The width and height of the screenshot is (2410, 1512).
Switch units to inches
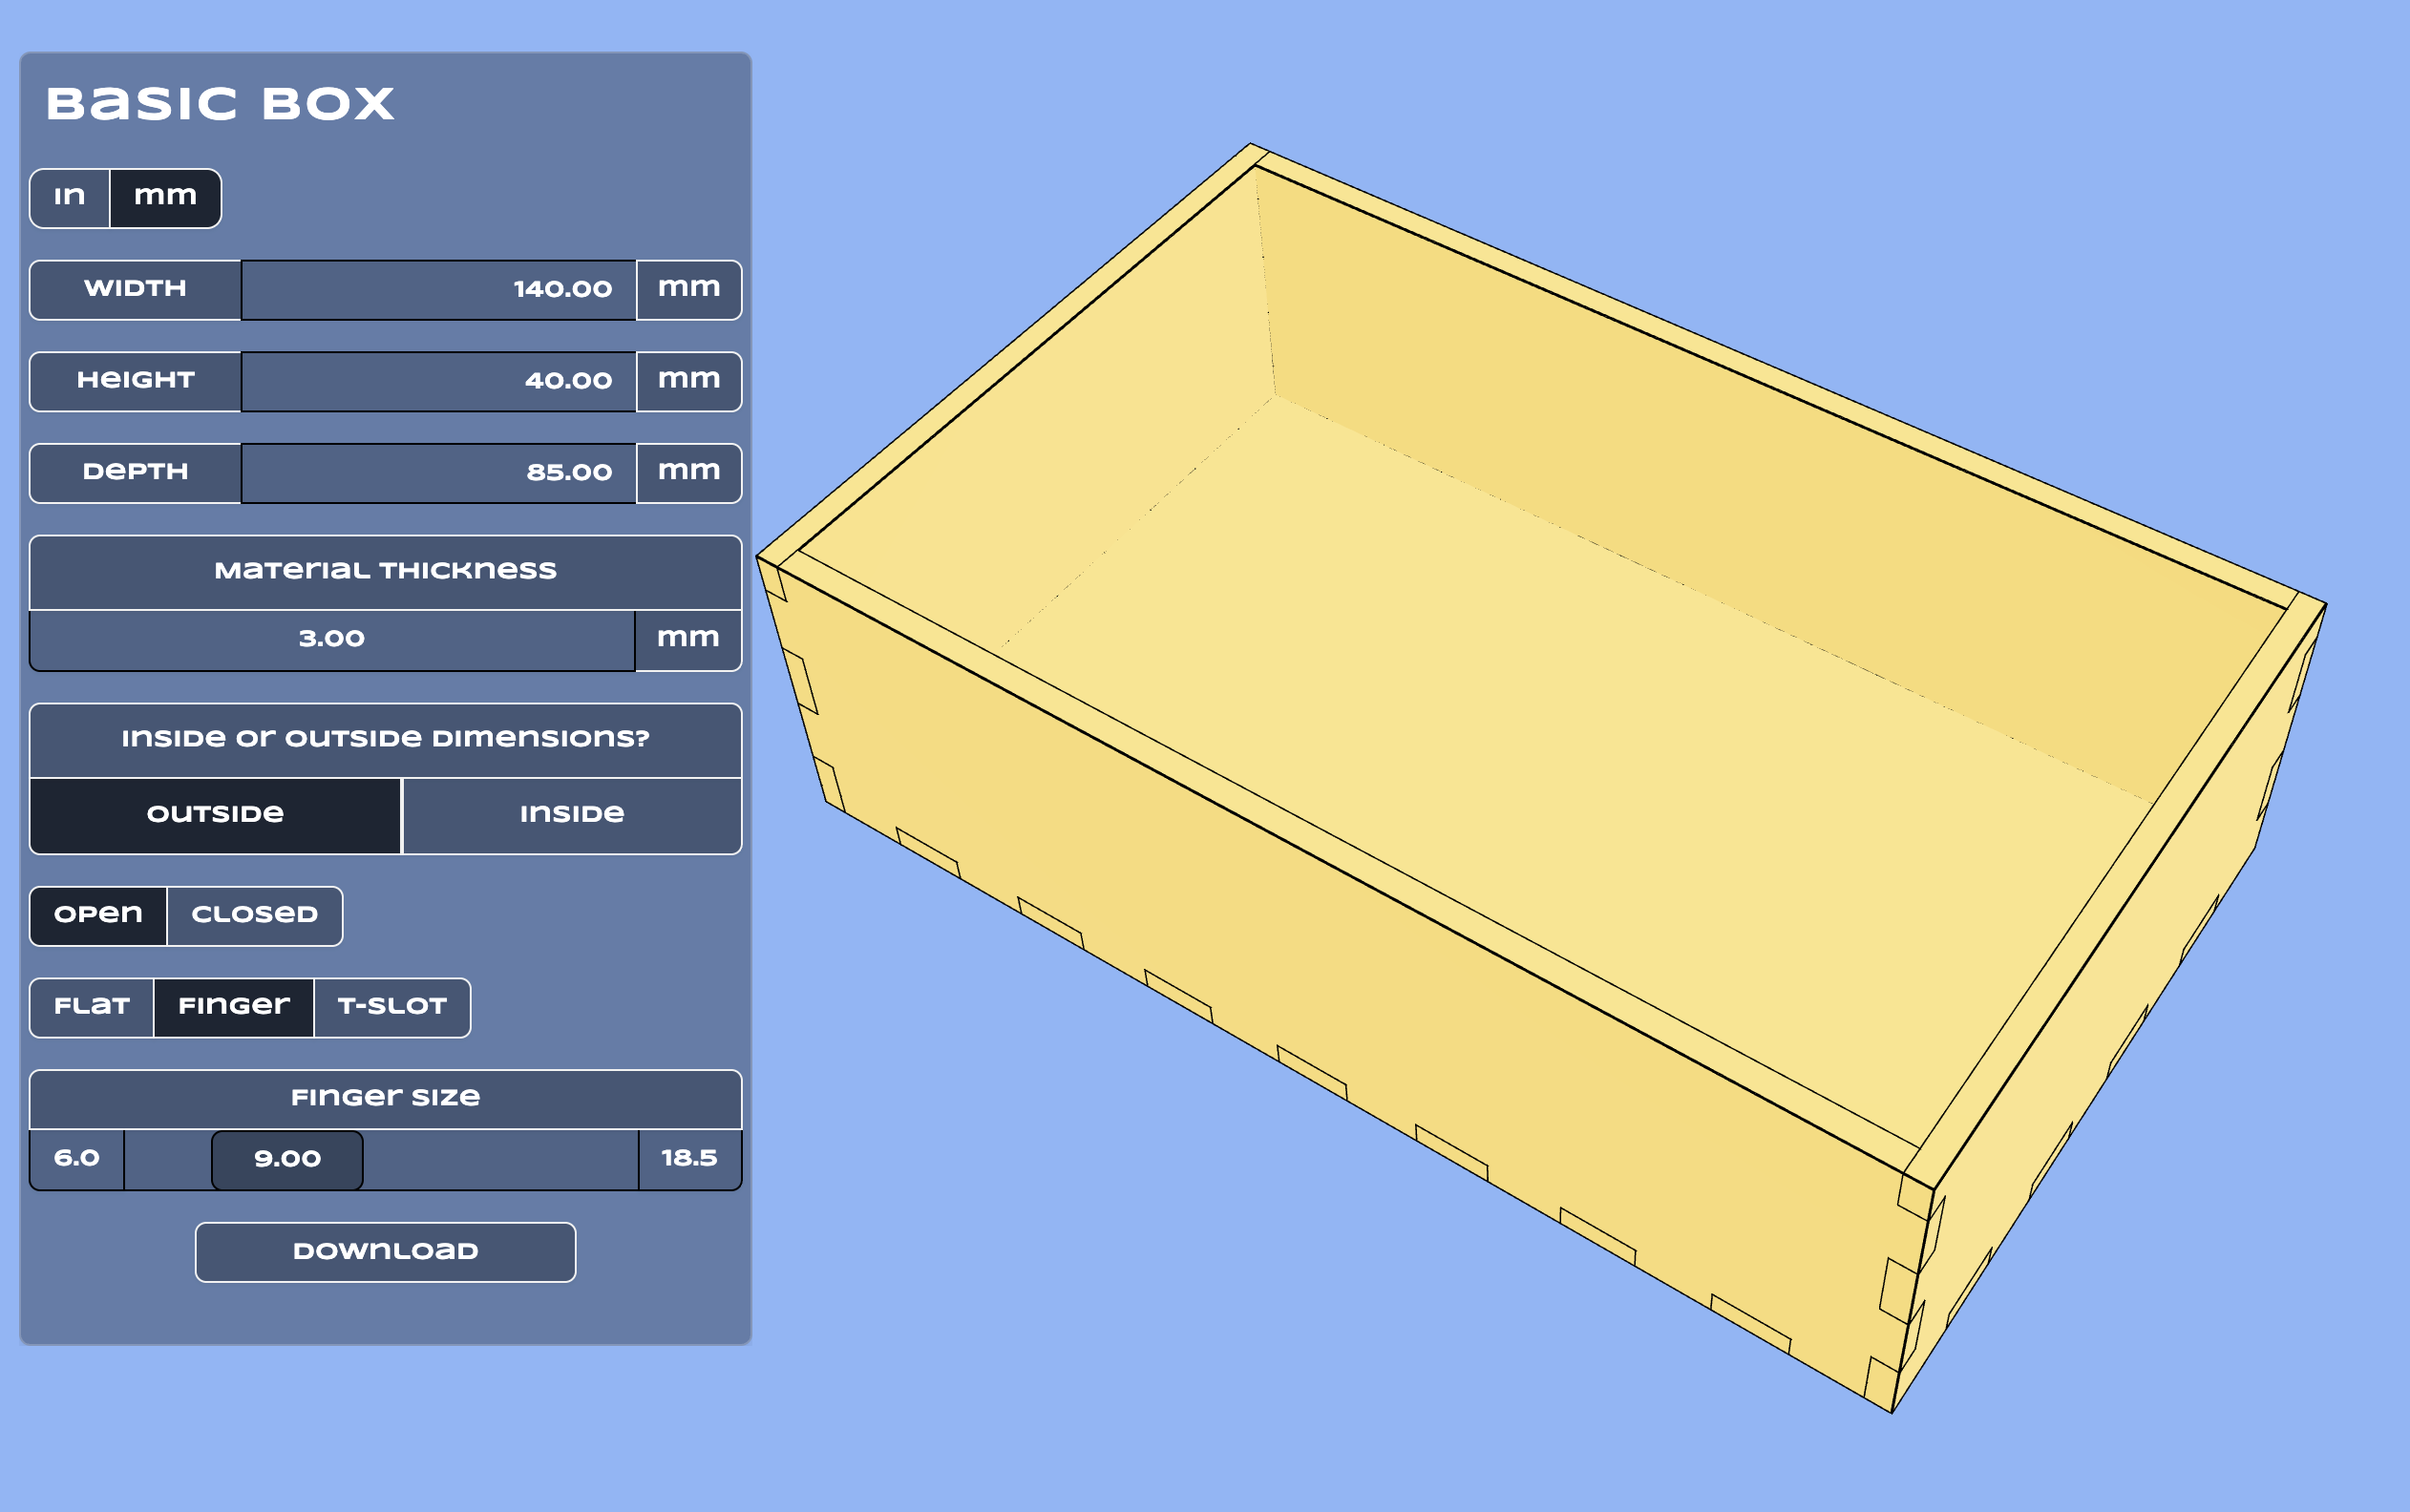point(70,197)
